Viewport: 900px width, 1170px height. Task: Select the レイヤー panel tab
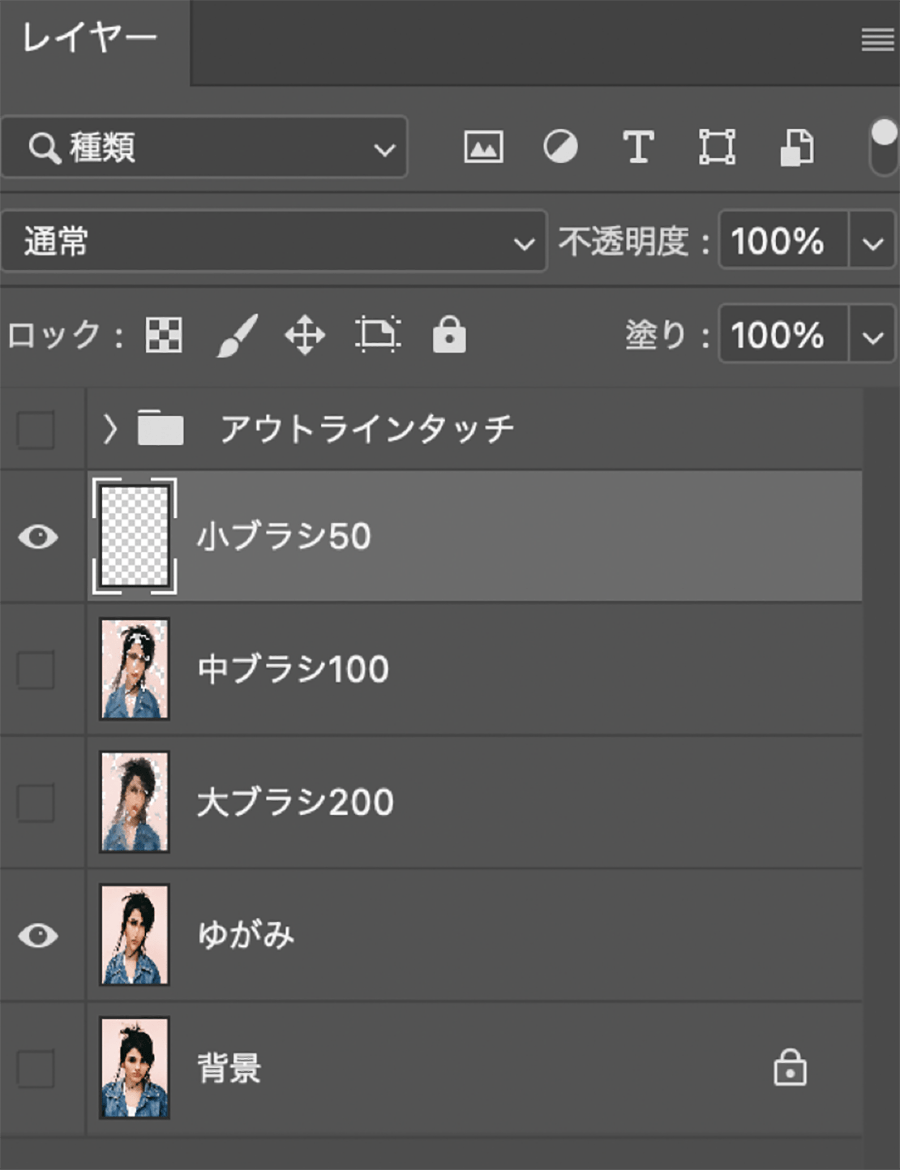tap(90, 40)
